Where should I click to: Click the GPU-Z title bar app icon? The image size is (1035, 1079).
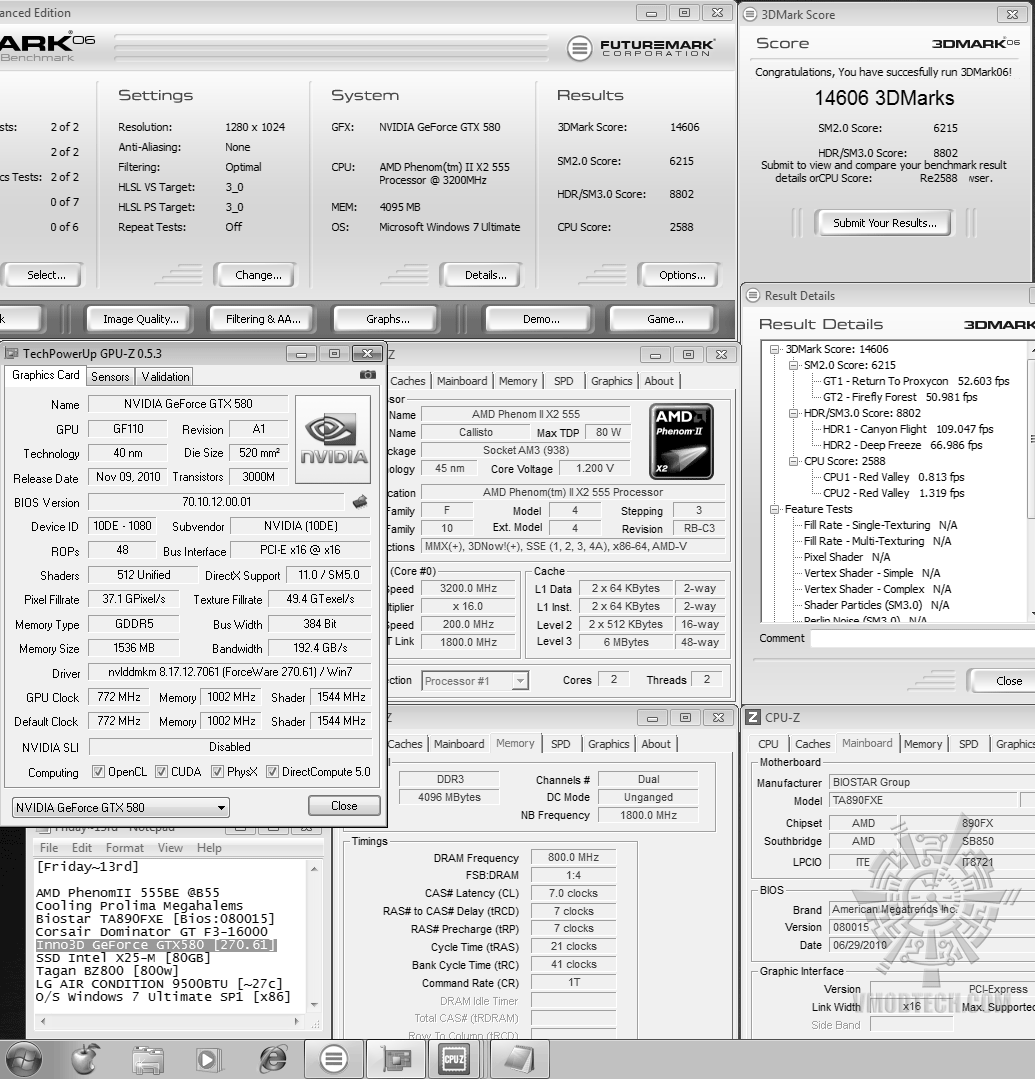tap(12, 354)
